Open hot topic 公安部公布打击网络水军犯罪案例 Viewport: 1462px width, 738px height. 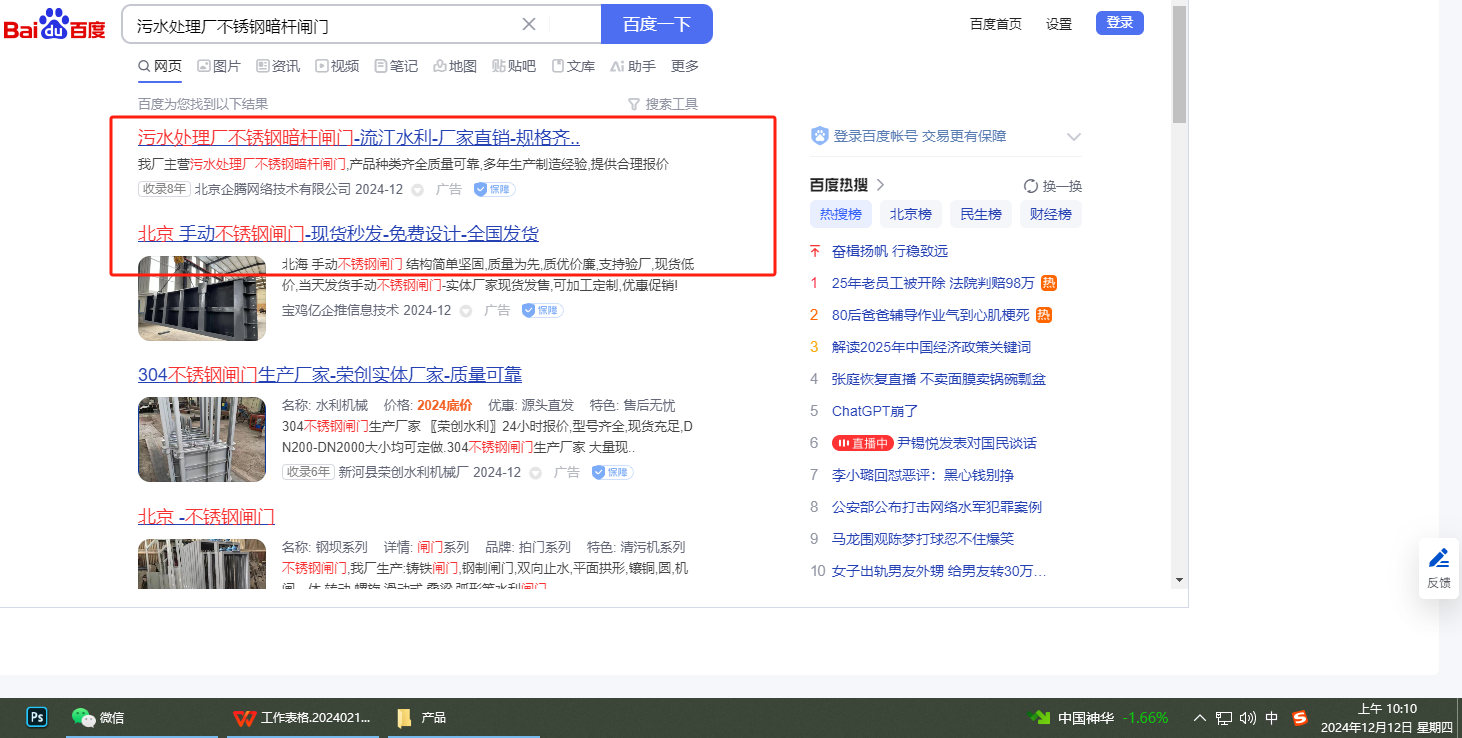[937, 507]
